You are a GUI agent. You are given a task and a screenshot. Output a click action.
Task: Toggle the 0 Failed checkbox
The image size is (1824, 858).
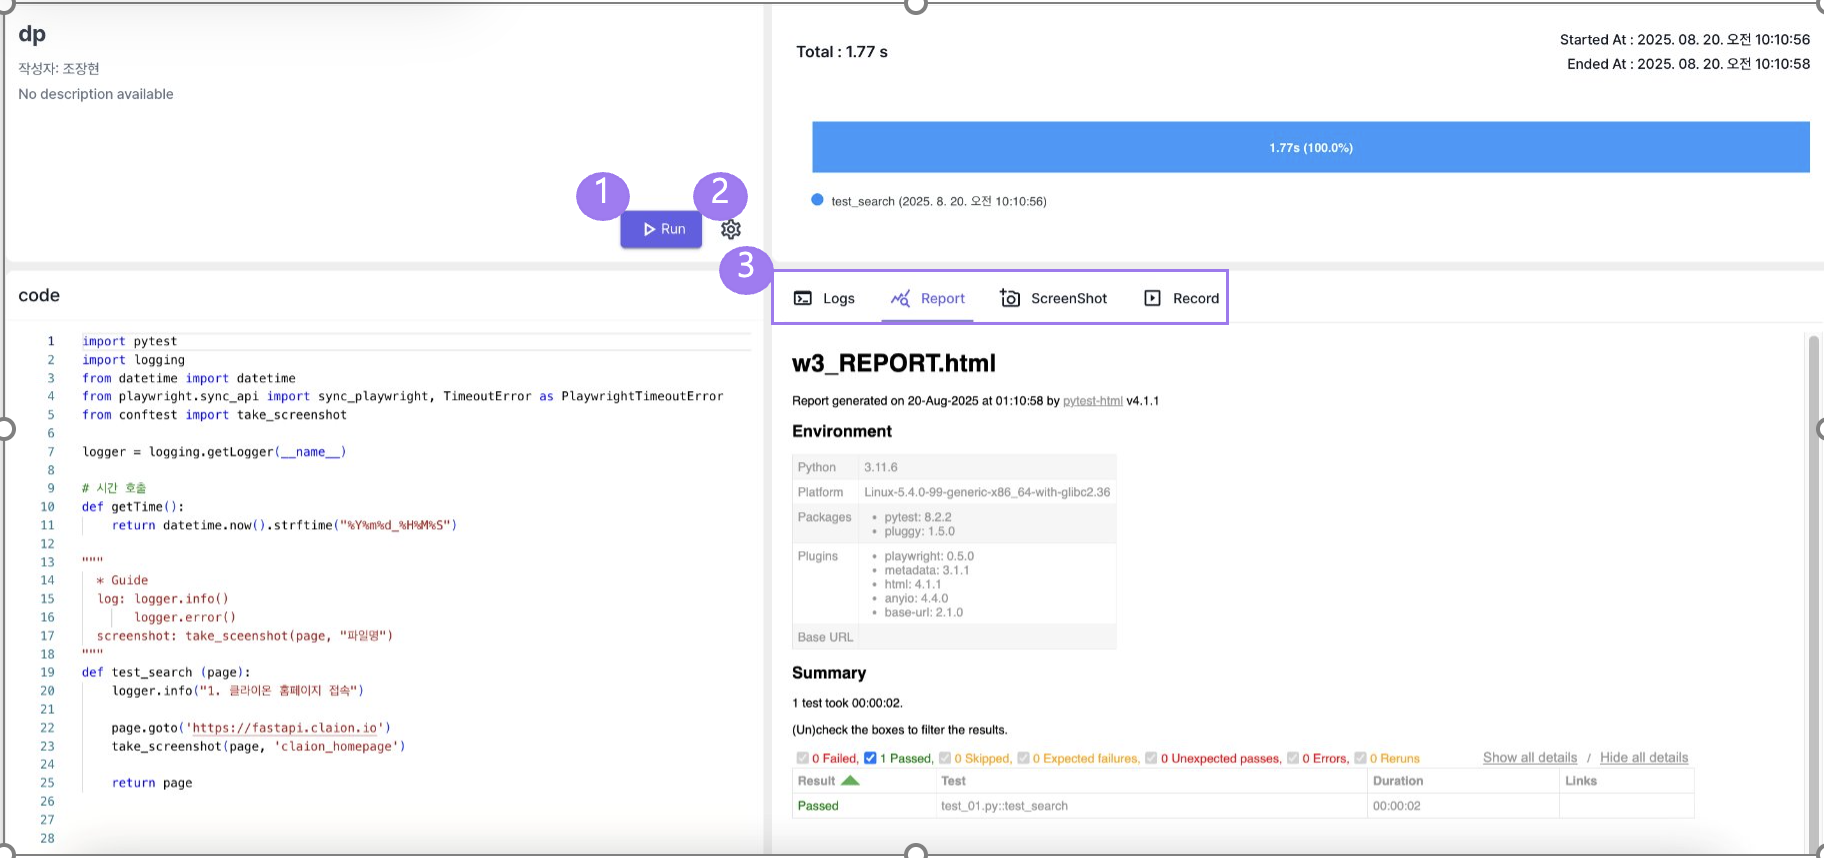802,758
